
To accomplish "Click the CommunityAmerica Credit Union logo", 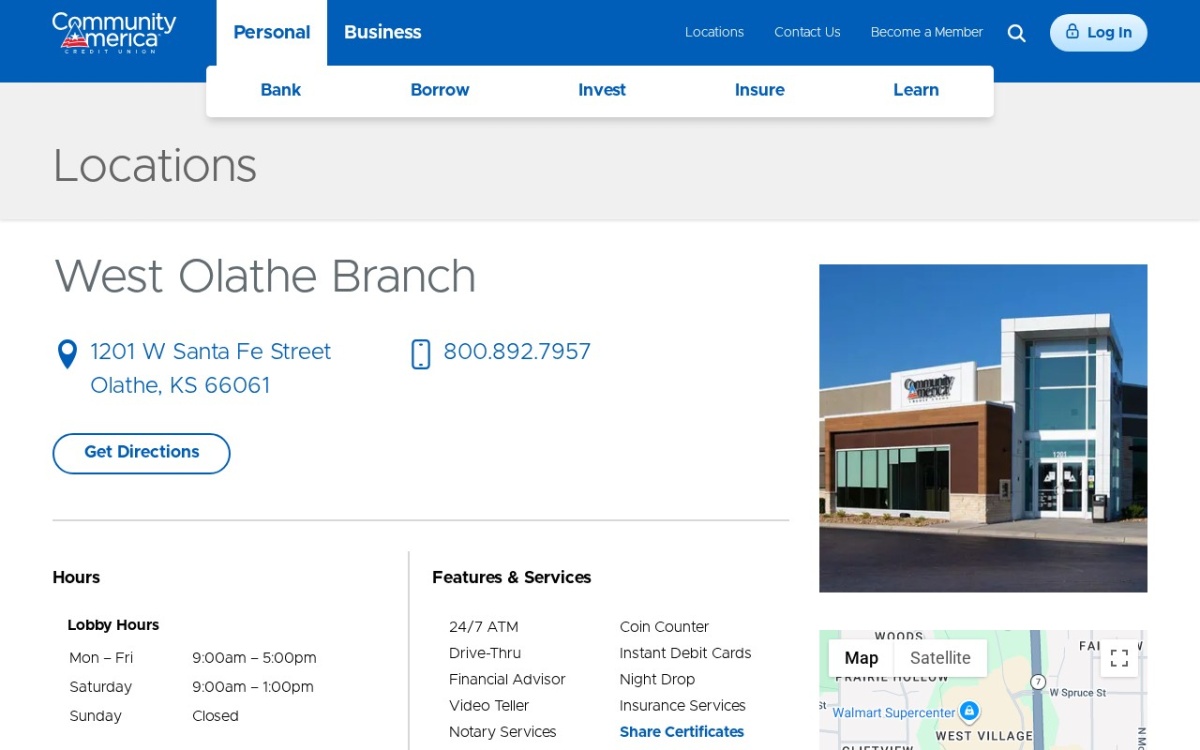I will pyautogui.click(x=114, y=33).
